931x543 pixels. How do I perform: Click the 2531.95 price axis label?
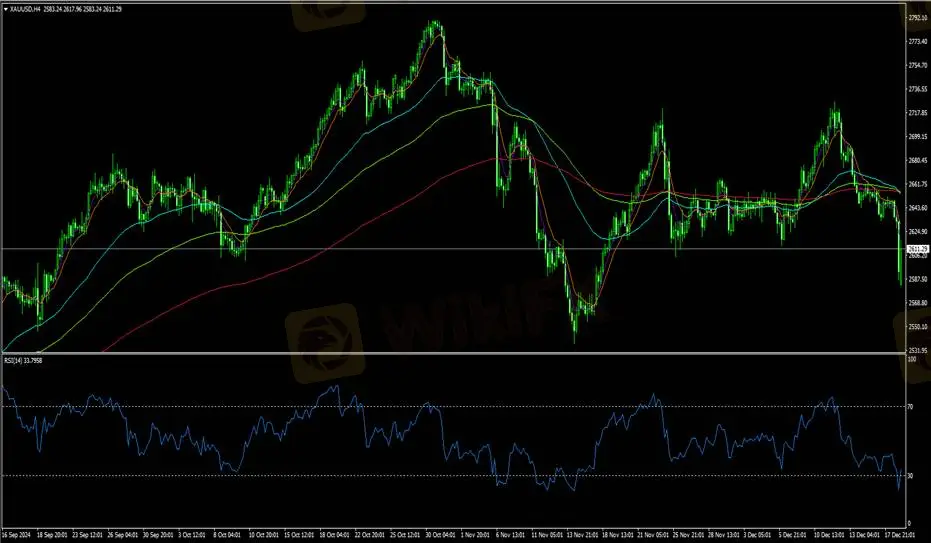click(918, 350)
